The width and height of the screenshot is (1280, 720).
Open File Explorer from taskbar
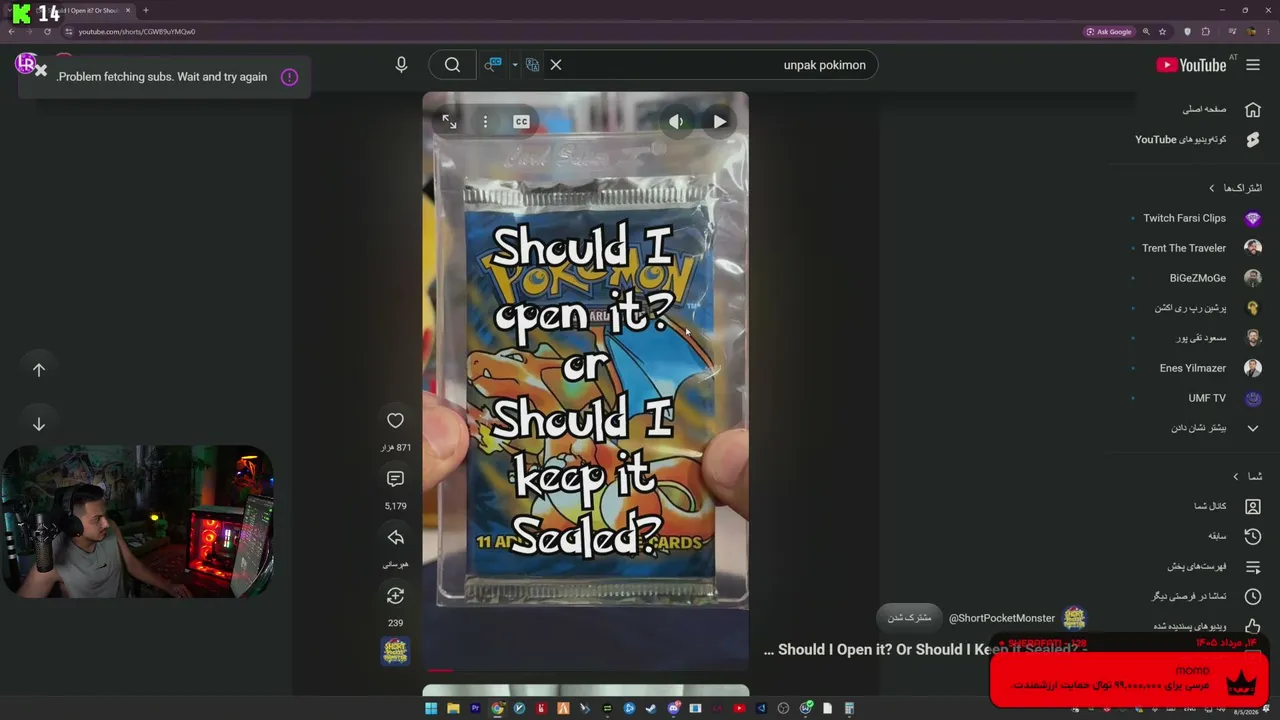pyautogui.click(x=453, y=709)
